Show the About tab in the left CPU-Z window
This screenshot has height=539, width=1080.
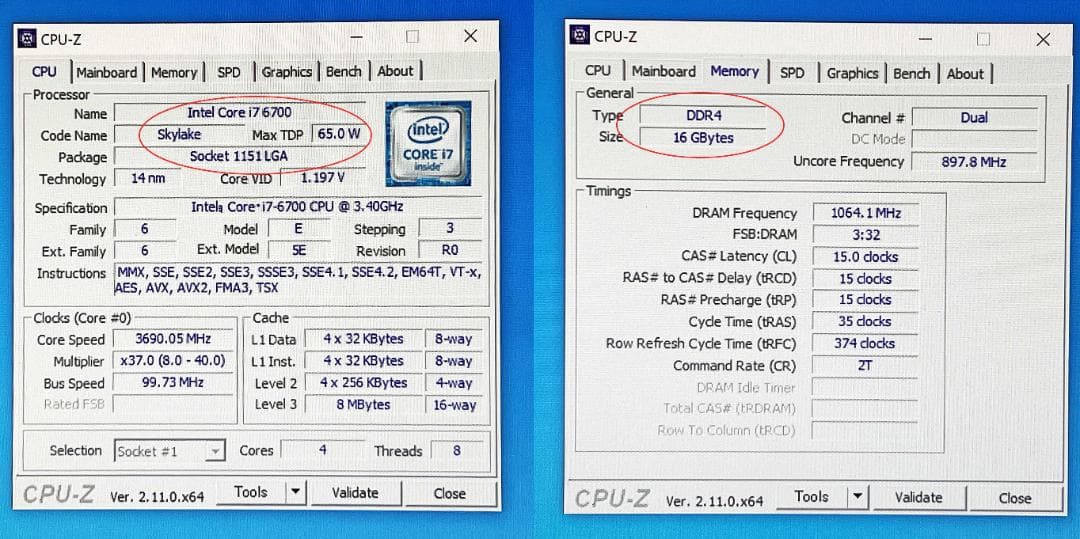pyautogui.click(x=395, y=71)
